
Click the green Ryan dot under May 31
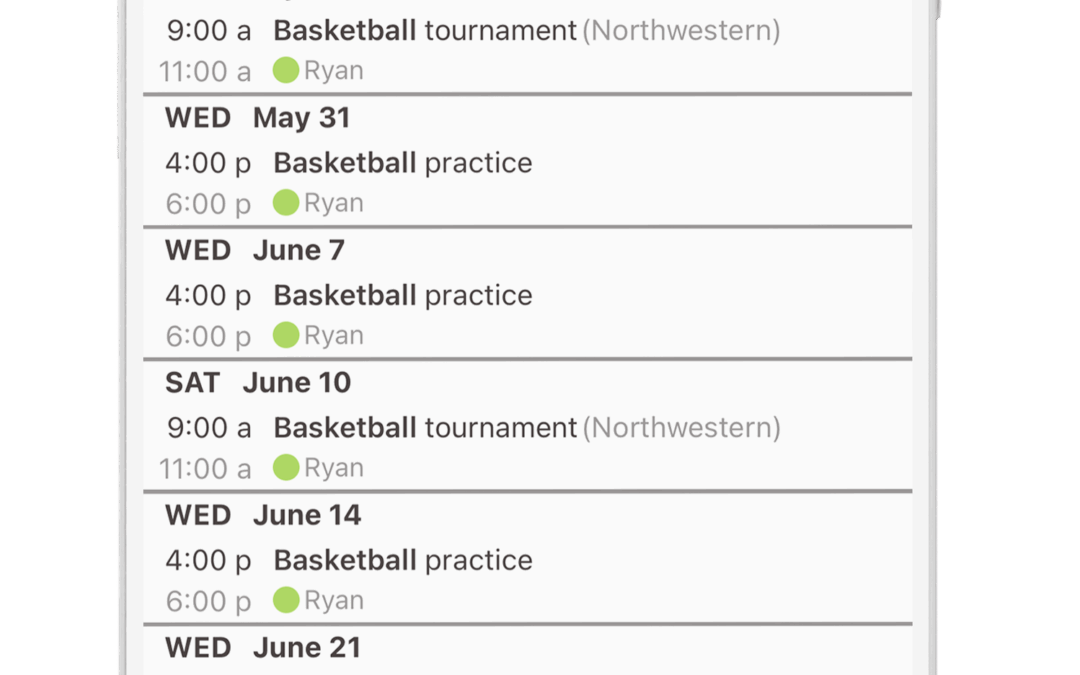tap(286, 202)
